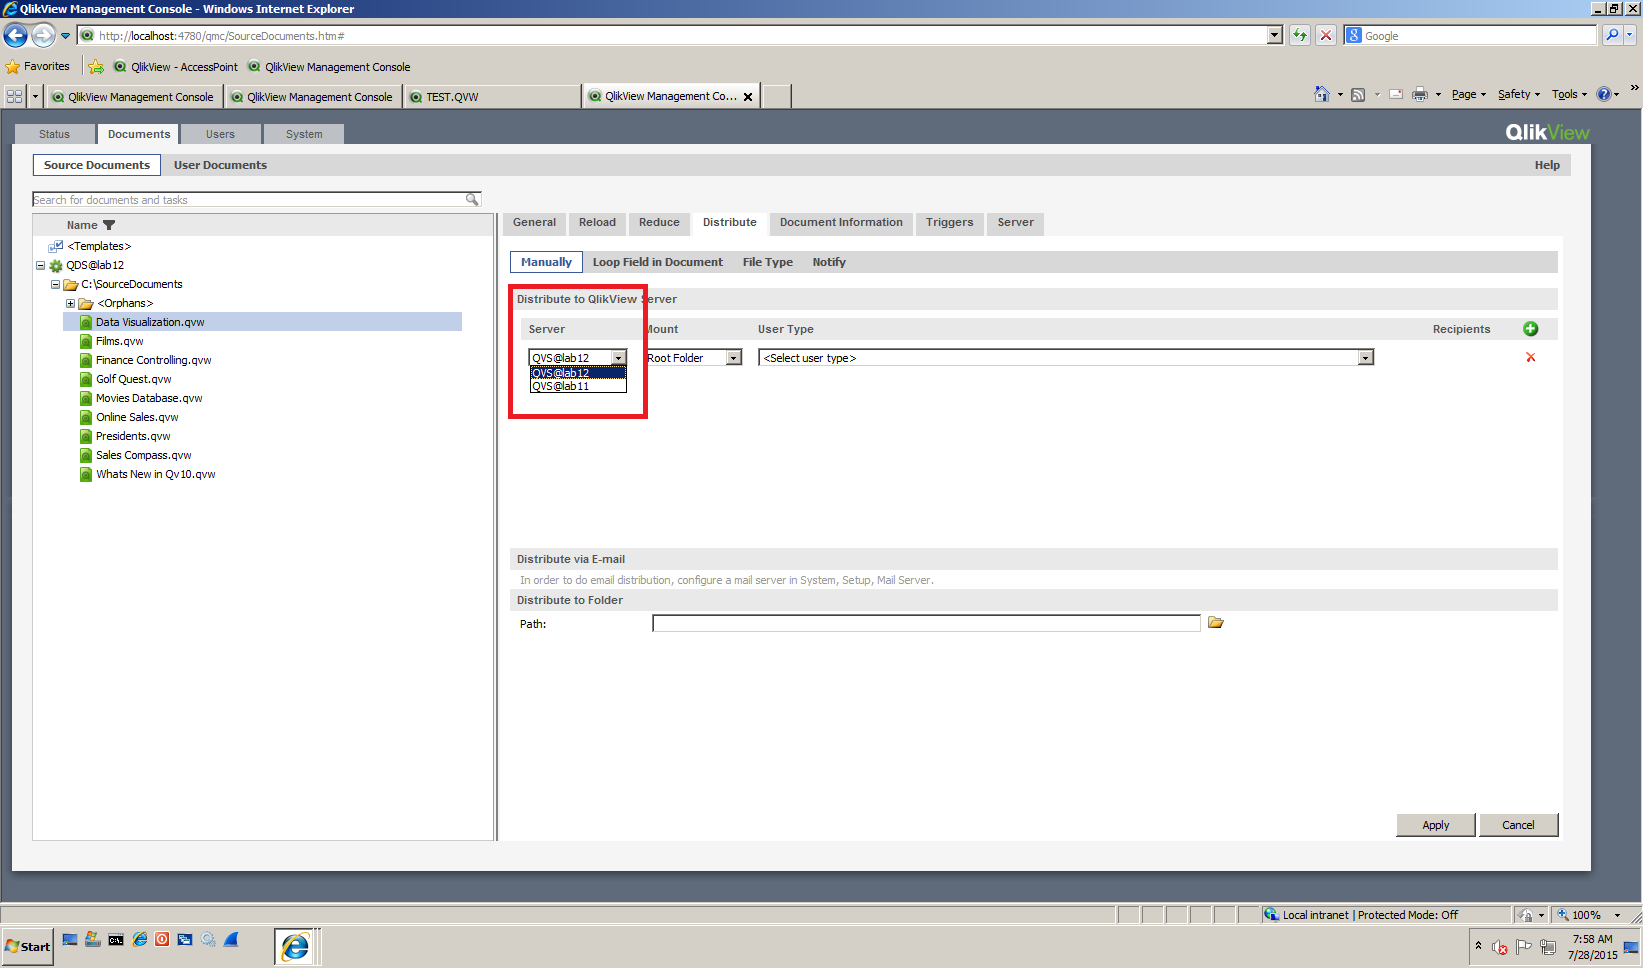Click the Favorites star icon
Screen dimensions: 1643x968
13,67
